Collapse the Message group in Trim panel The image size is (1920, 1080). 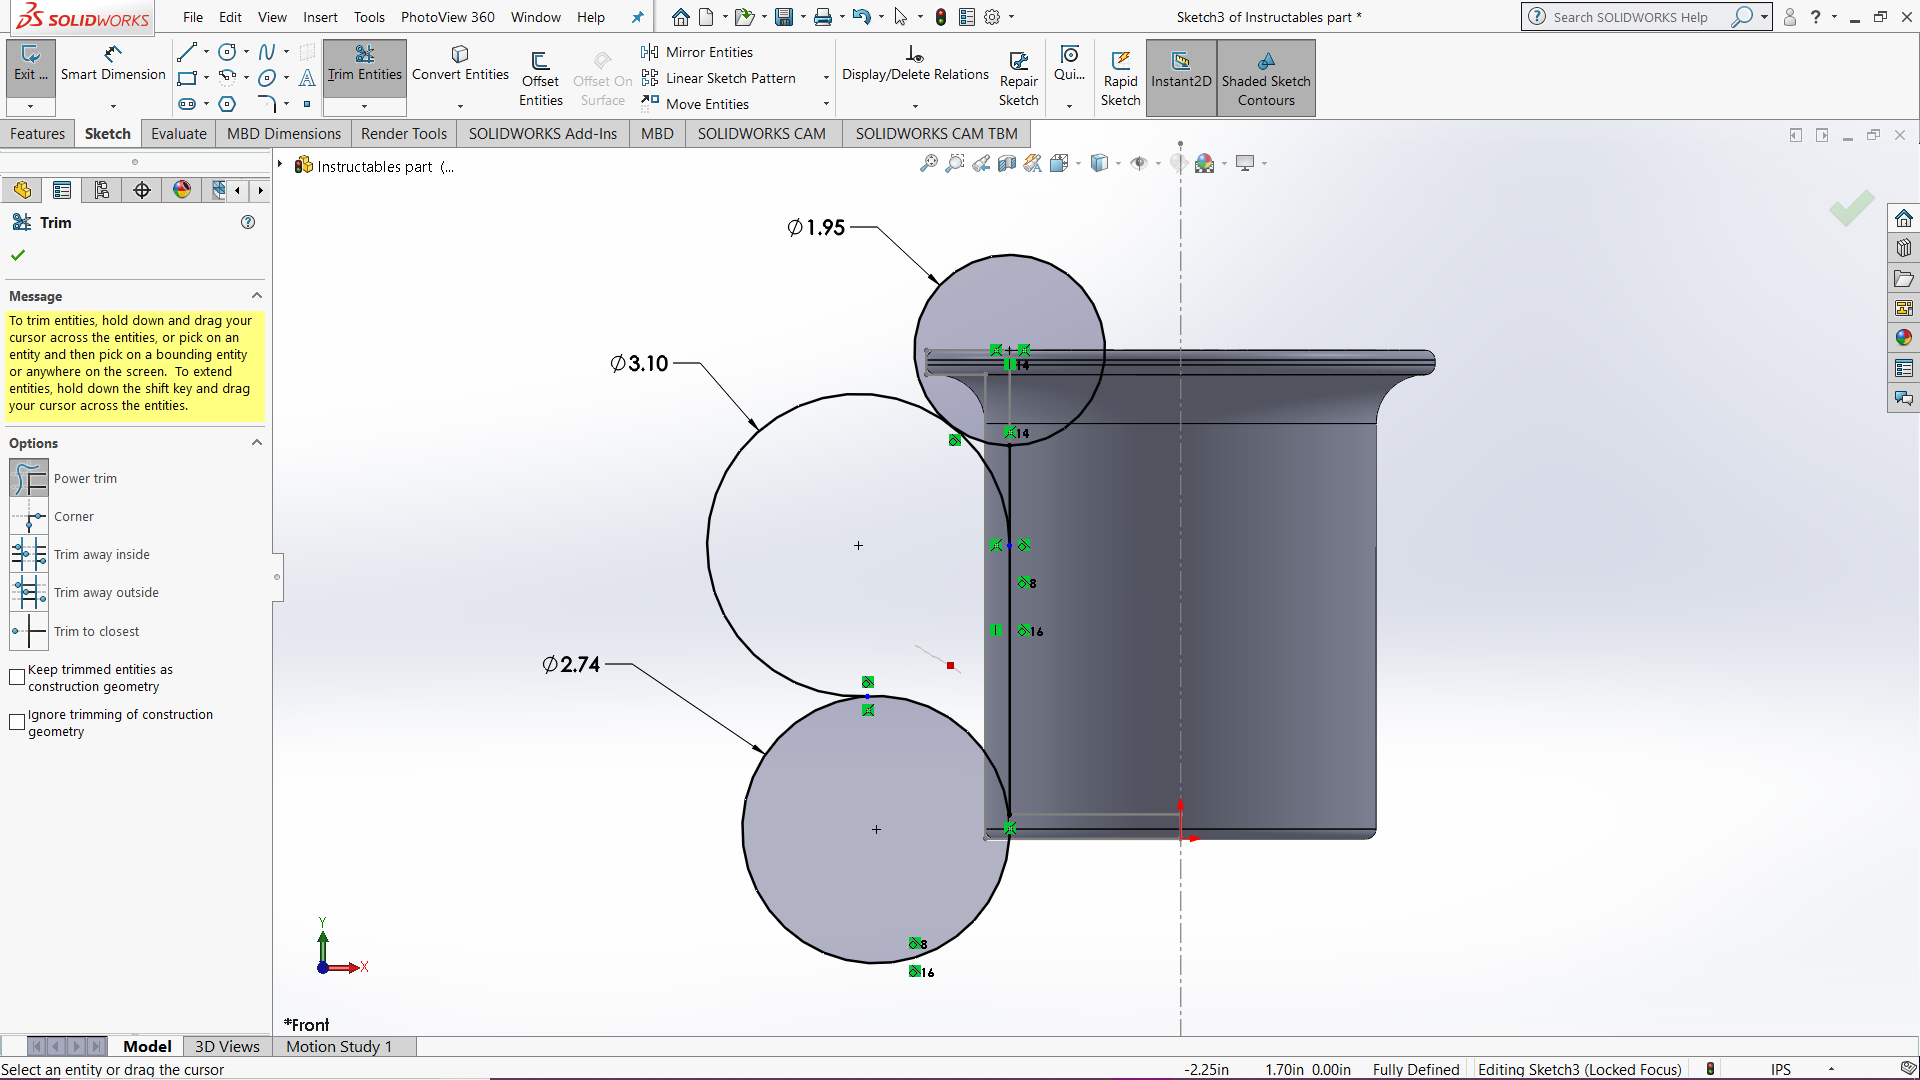click(x=257, y=295)
